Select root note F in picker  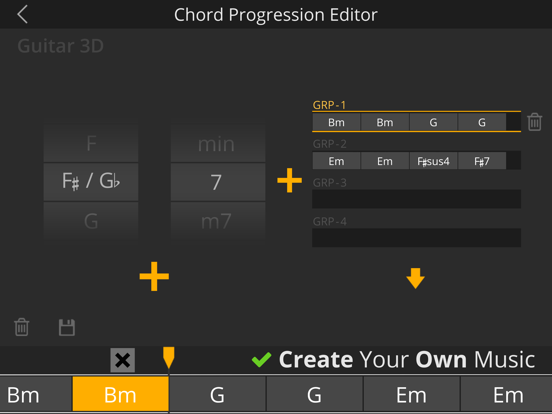[91, 143]
